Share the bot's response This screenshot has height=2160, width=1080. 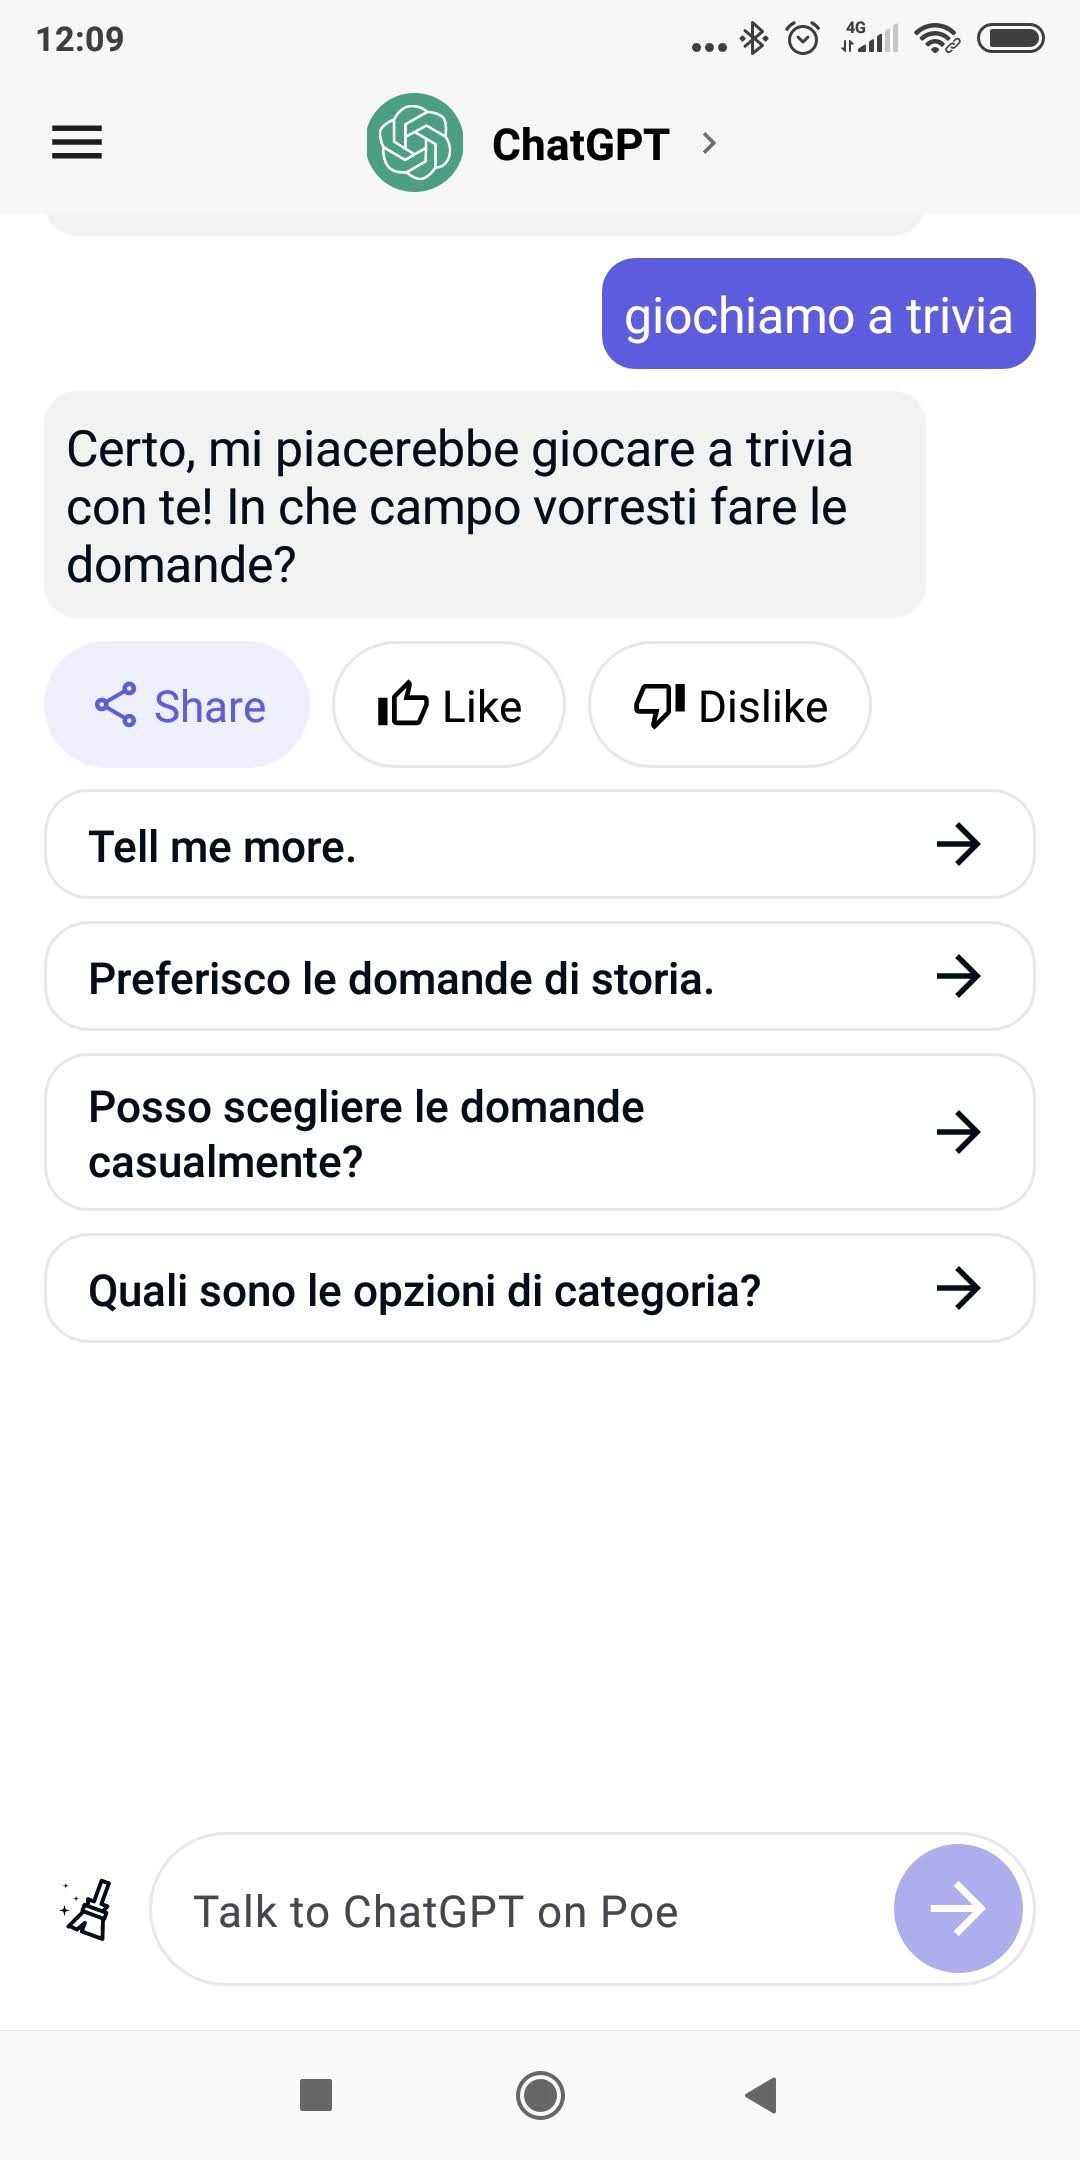[x=177, y=705]
